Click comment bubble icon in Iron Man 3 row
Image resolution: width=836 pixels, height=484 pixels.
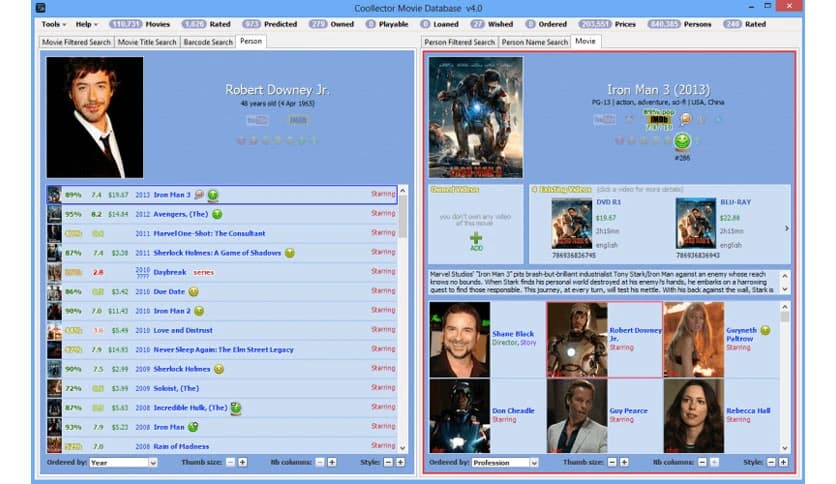click(x=199, y=195)
